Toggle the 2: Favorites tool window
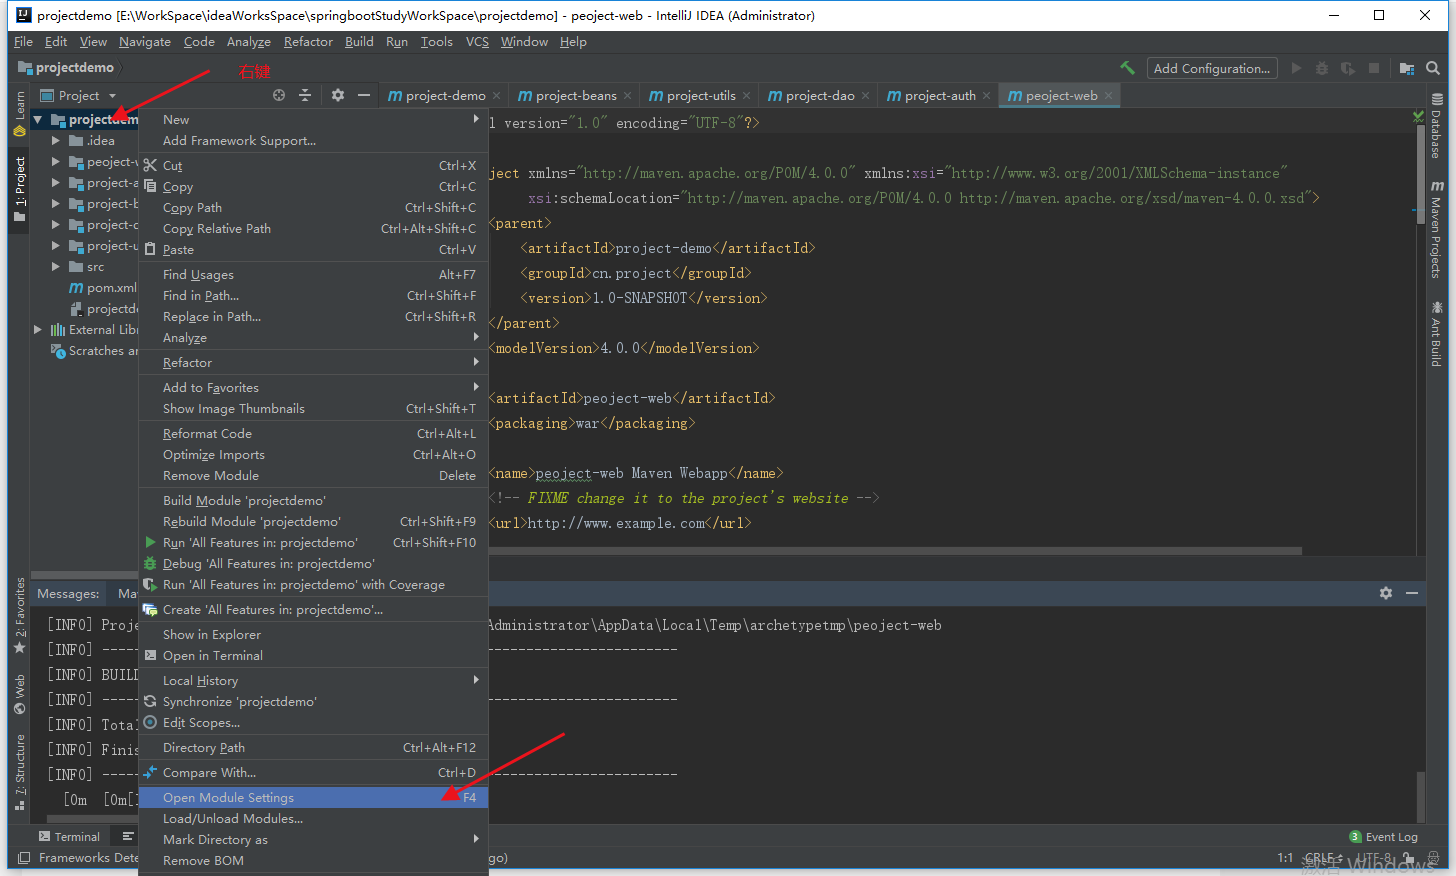This screenshot has width=1456, height=876. click(x=19, y=616)
